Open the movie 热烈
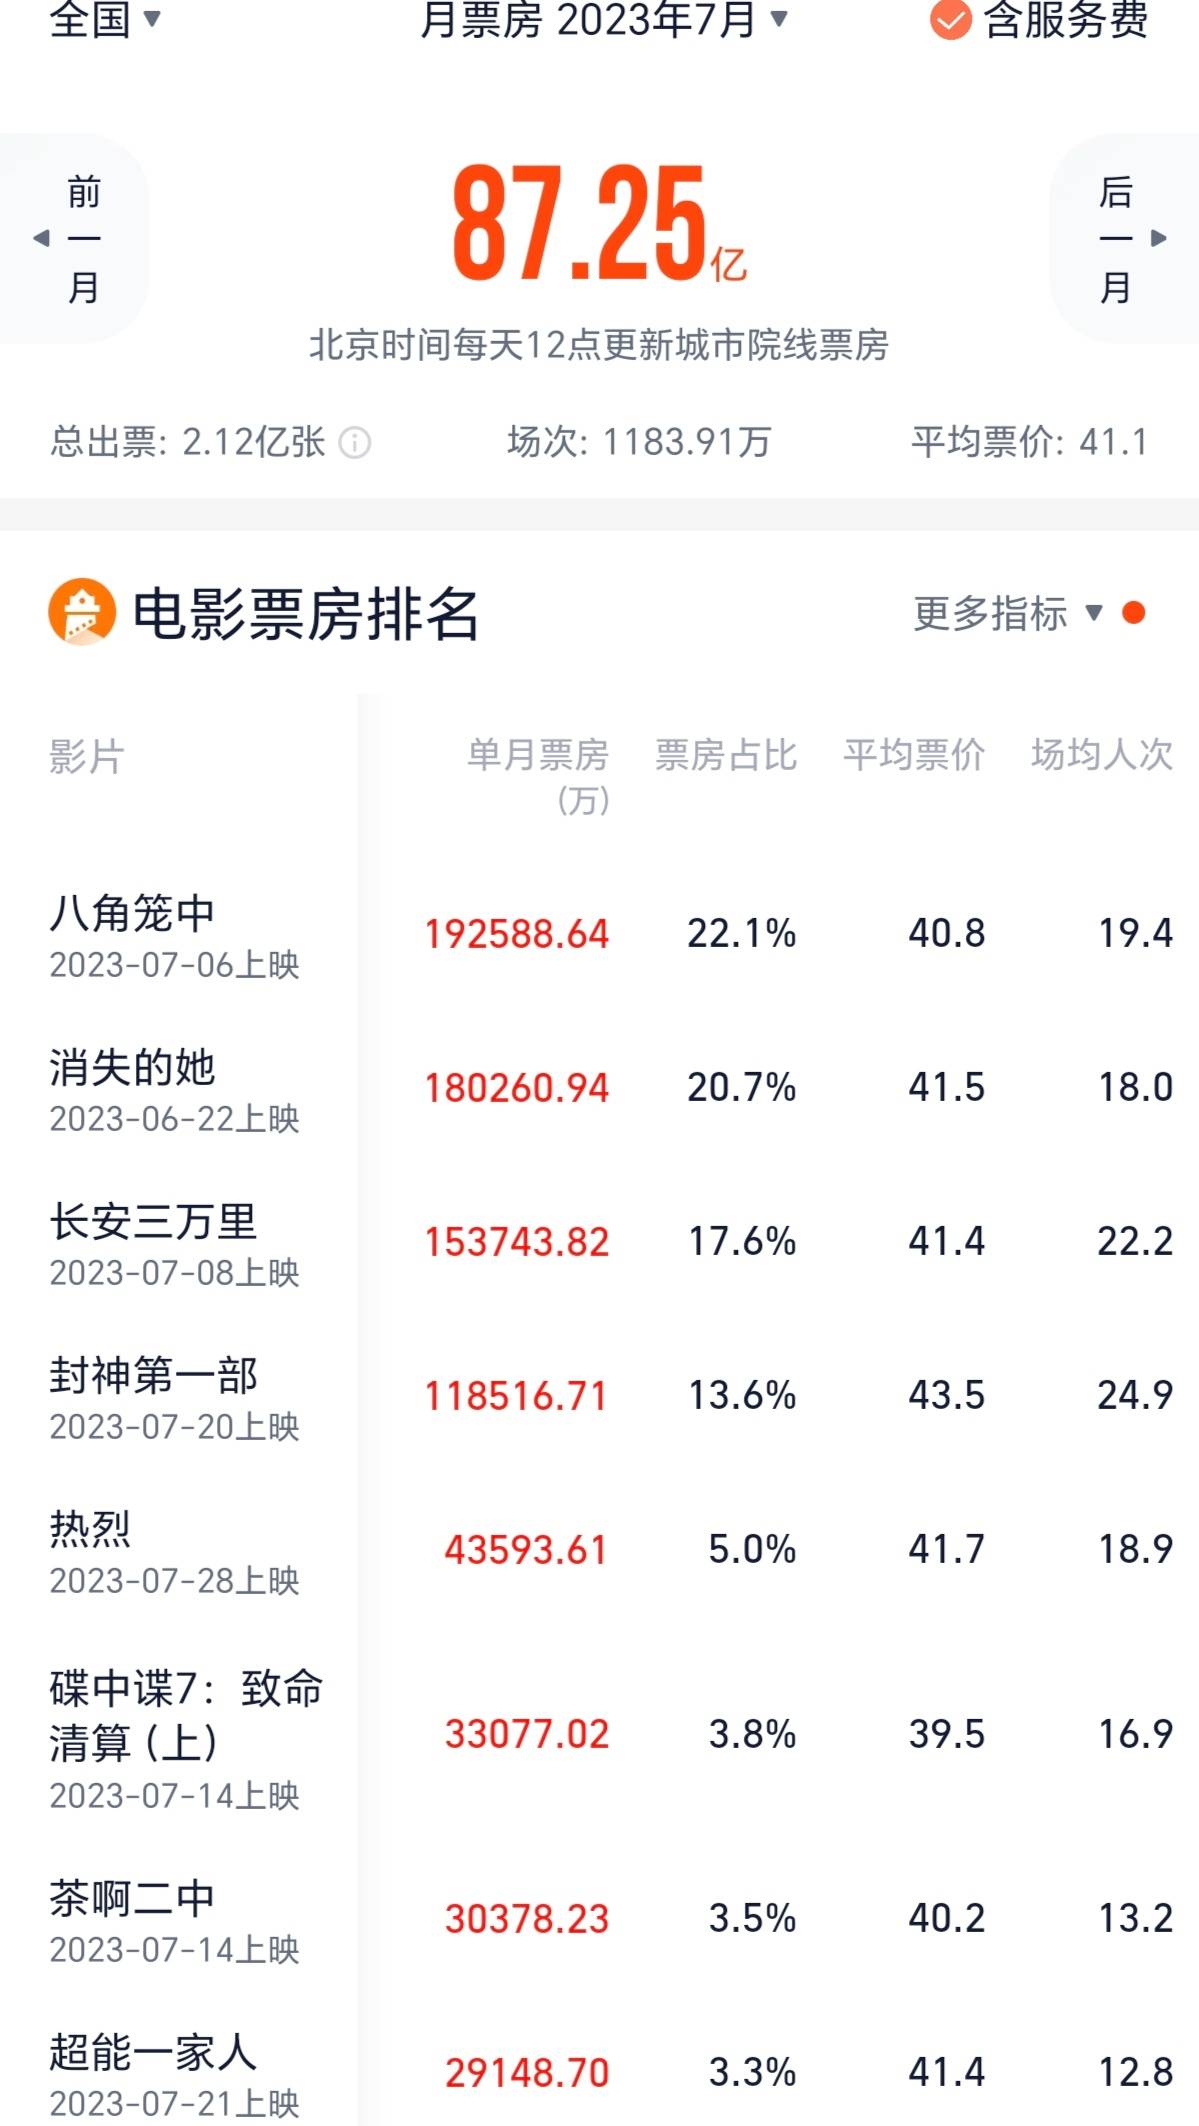Screen dimensions: 1199x2126 pos(91,1529)
